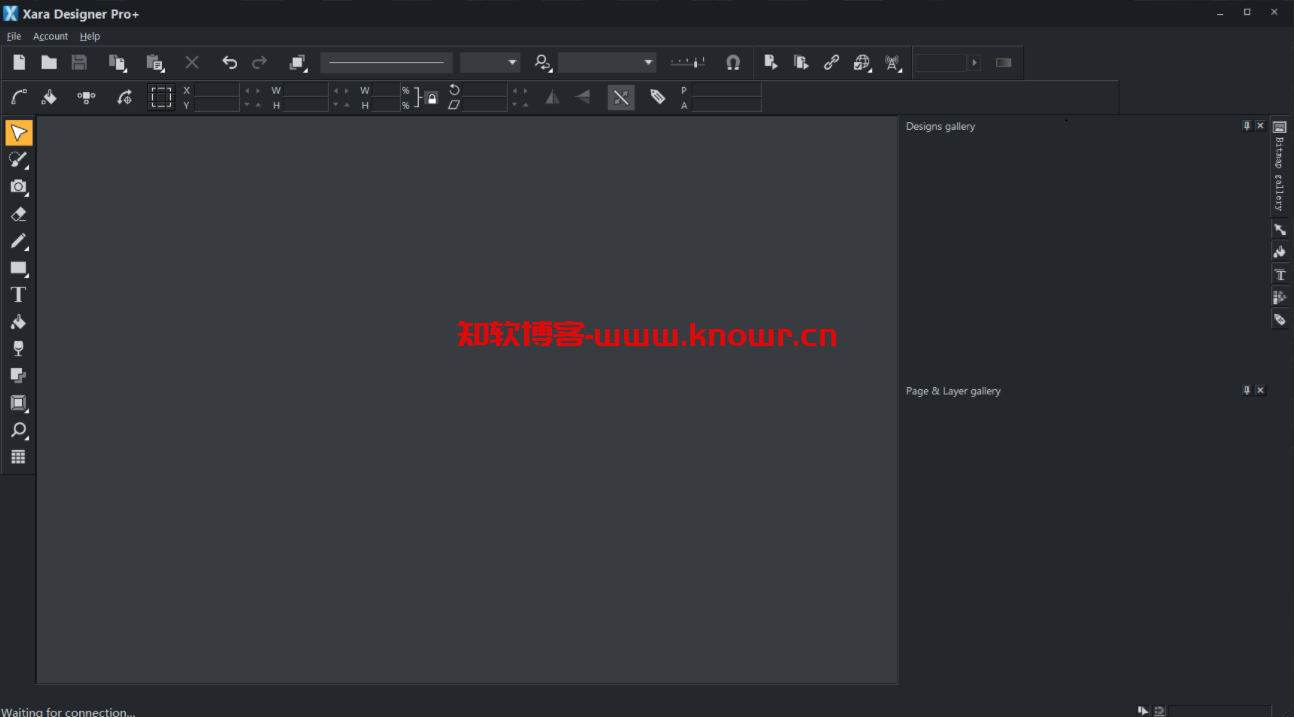Click the preview page play icon
Screen dimensions: 1294x717
click(x=771, y=62)
